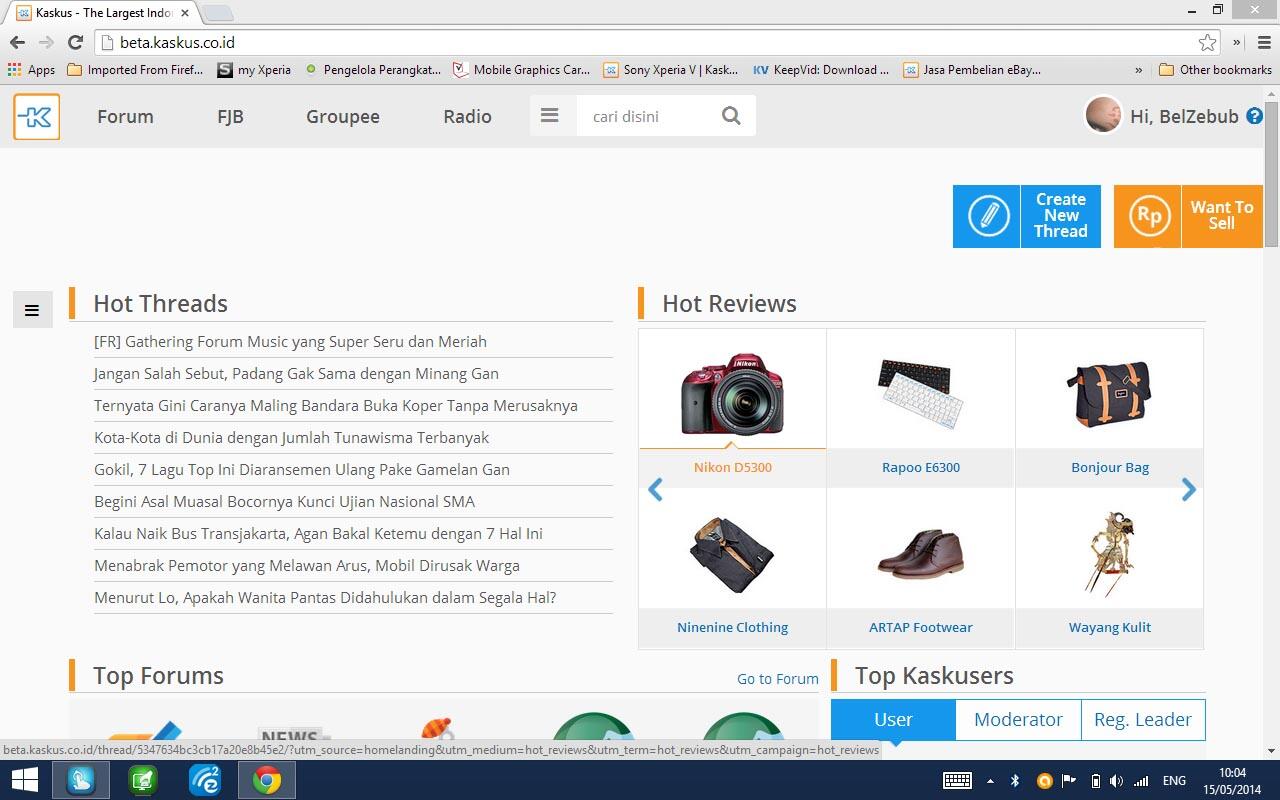
Task: Open the Imported From Firefox bookmarks folder
Action: (135, 70)
